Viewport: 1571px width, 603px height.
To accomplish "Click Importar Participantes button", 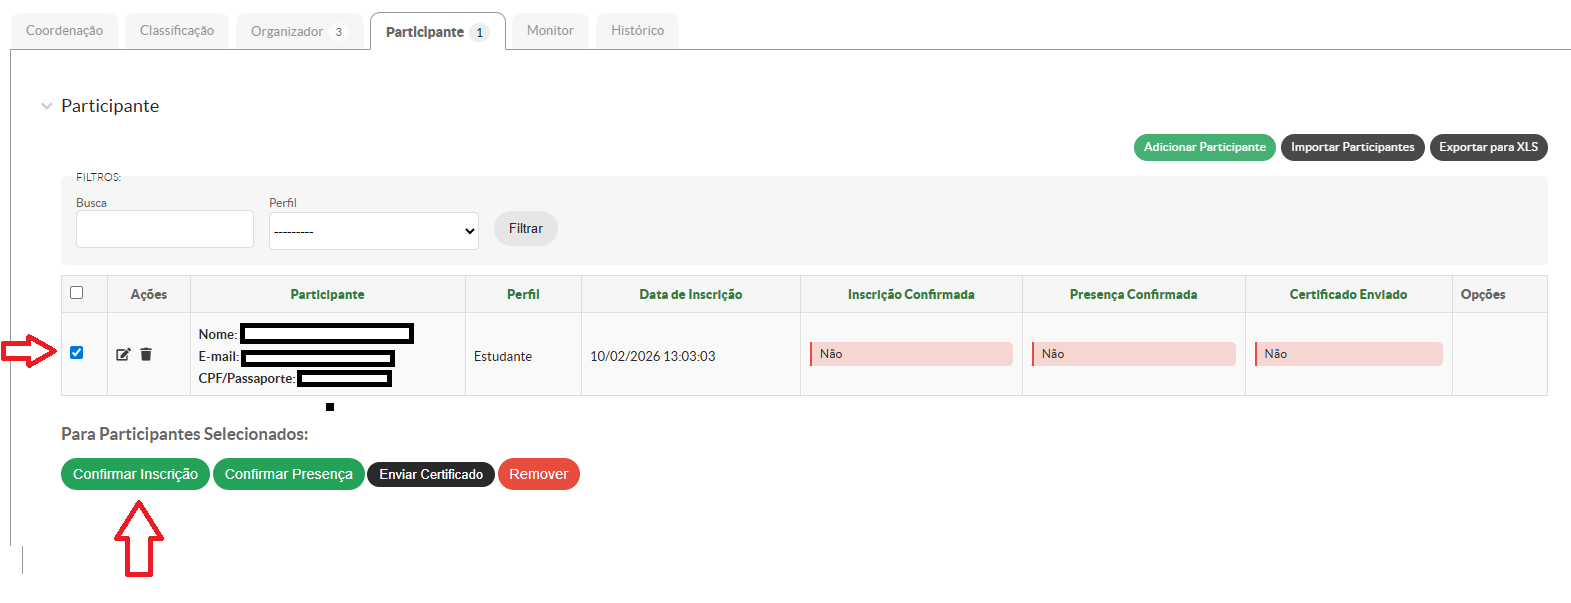I will coord(1352,147).
